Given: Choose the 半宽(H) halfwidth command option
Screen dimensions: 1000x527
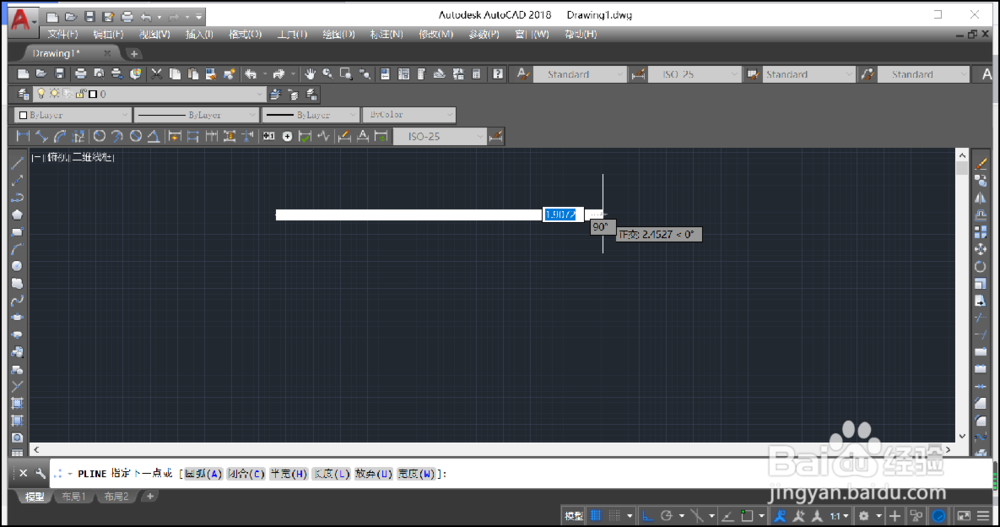Looking at the screenshot, I should (x=289, y=473).
